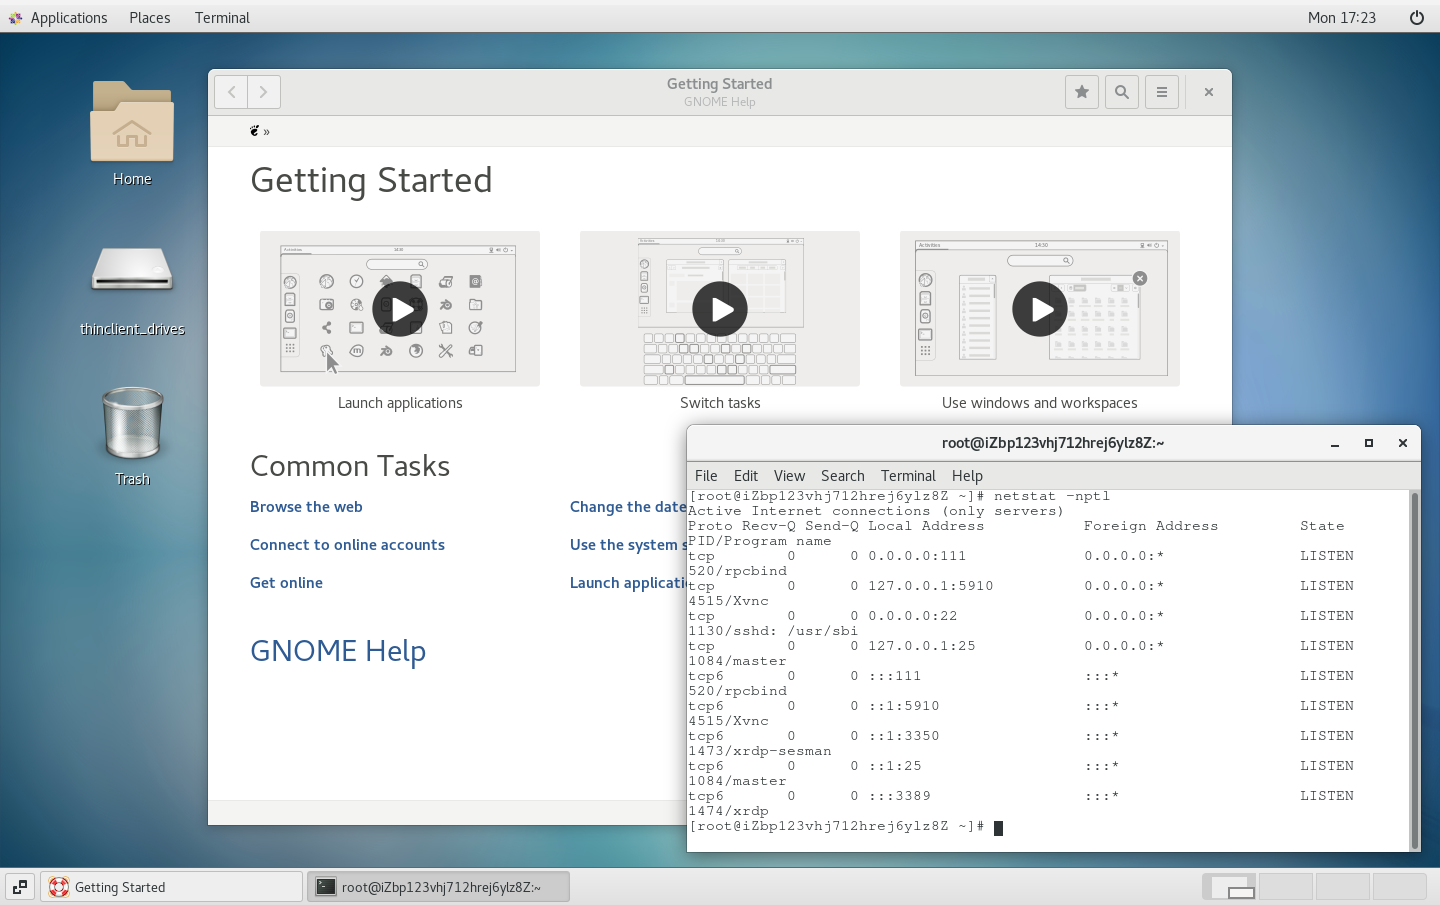
Task: Switch to the fourth workspace in pager
Action: pos(1400,887)
